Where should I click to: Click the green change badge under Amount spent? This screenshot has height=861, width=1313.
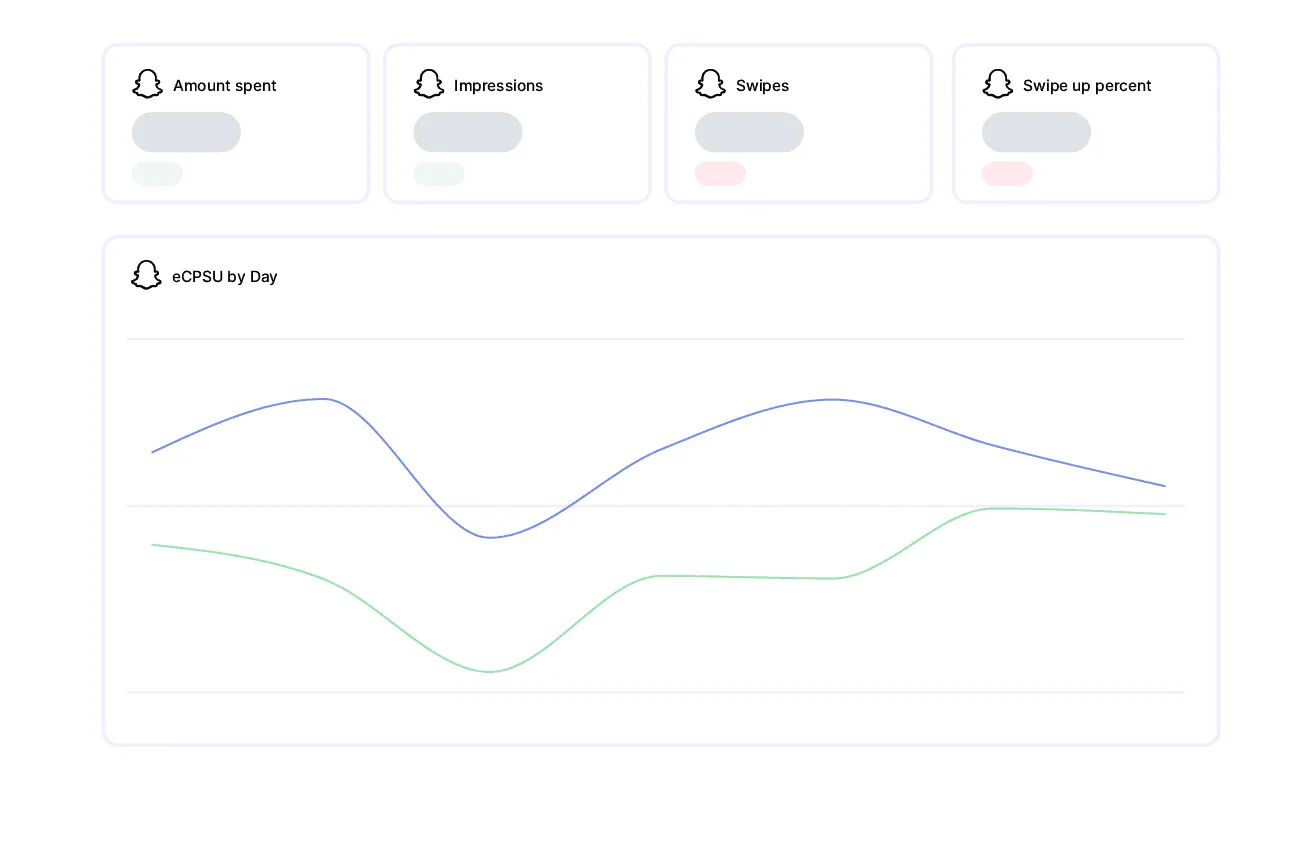157,174
